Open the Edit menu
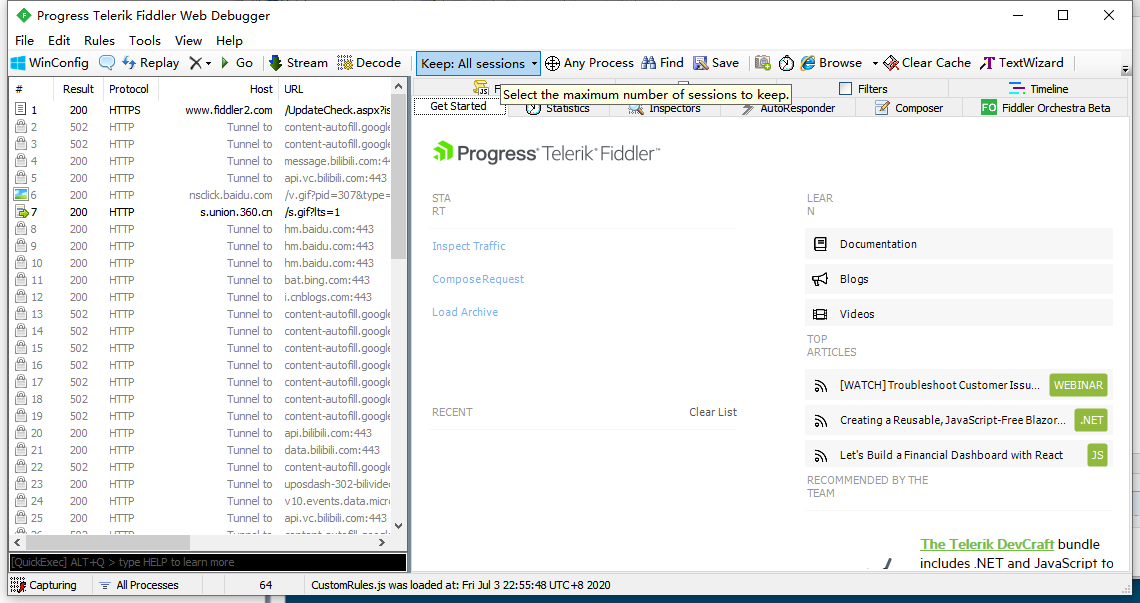This screenshot has width=1140, height=603. click(x=59, y=41)
